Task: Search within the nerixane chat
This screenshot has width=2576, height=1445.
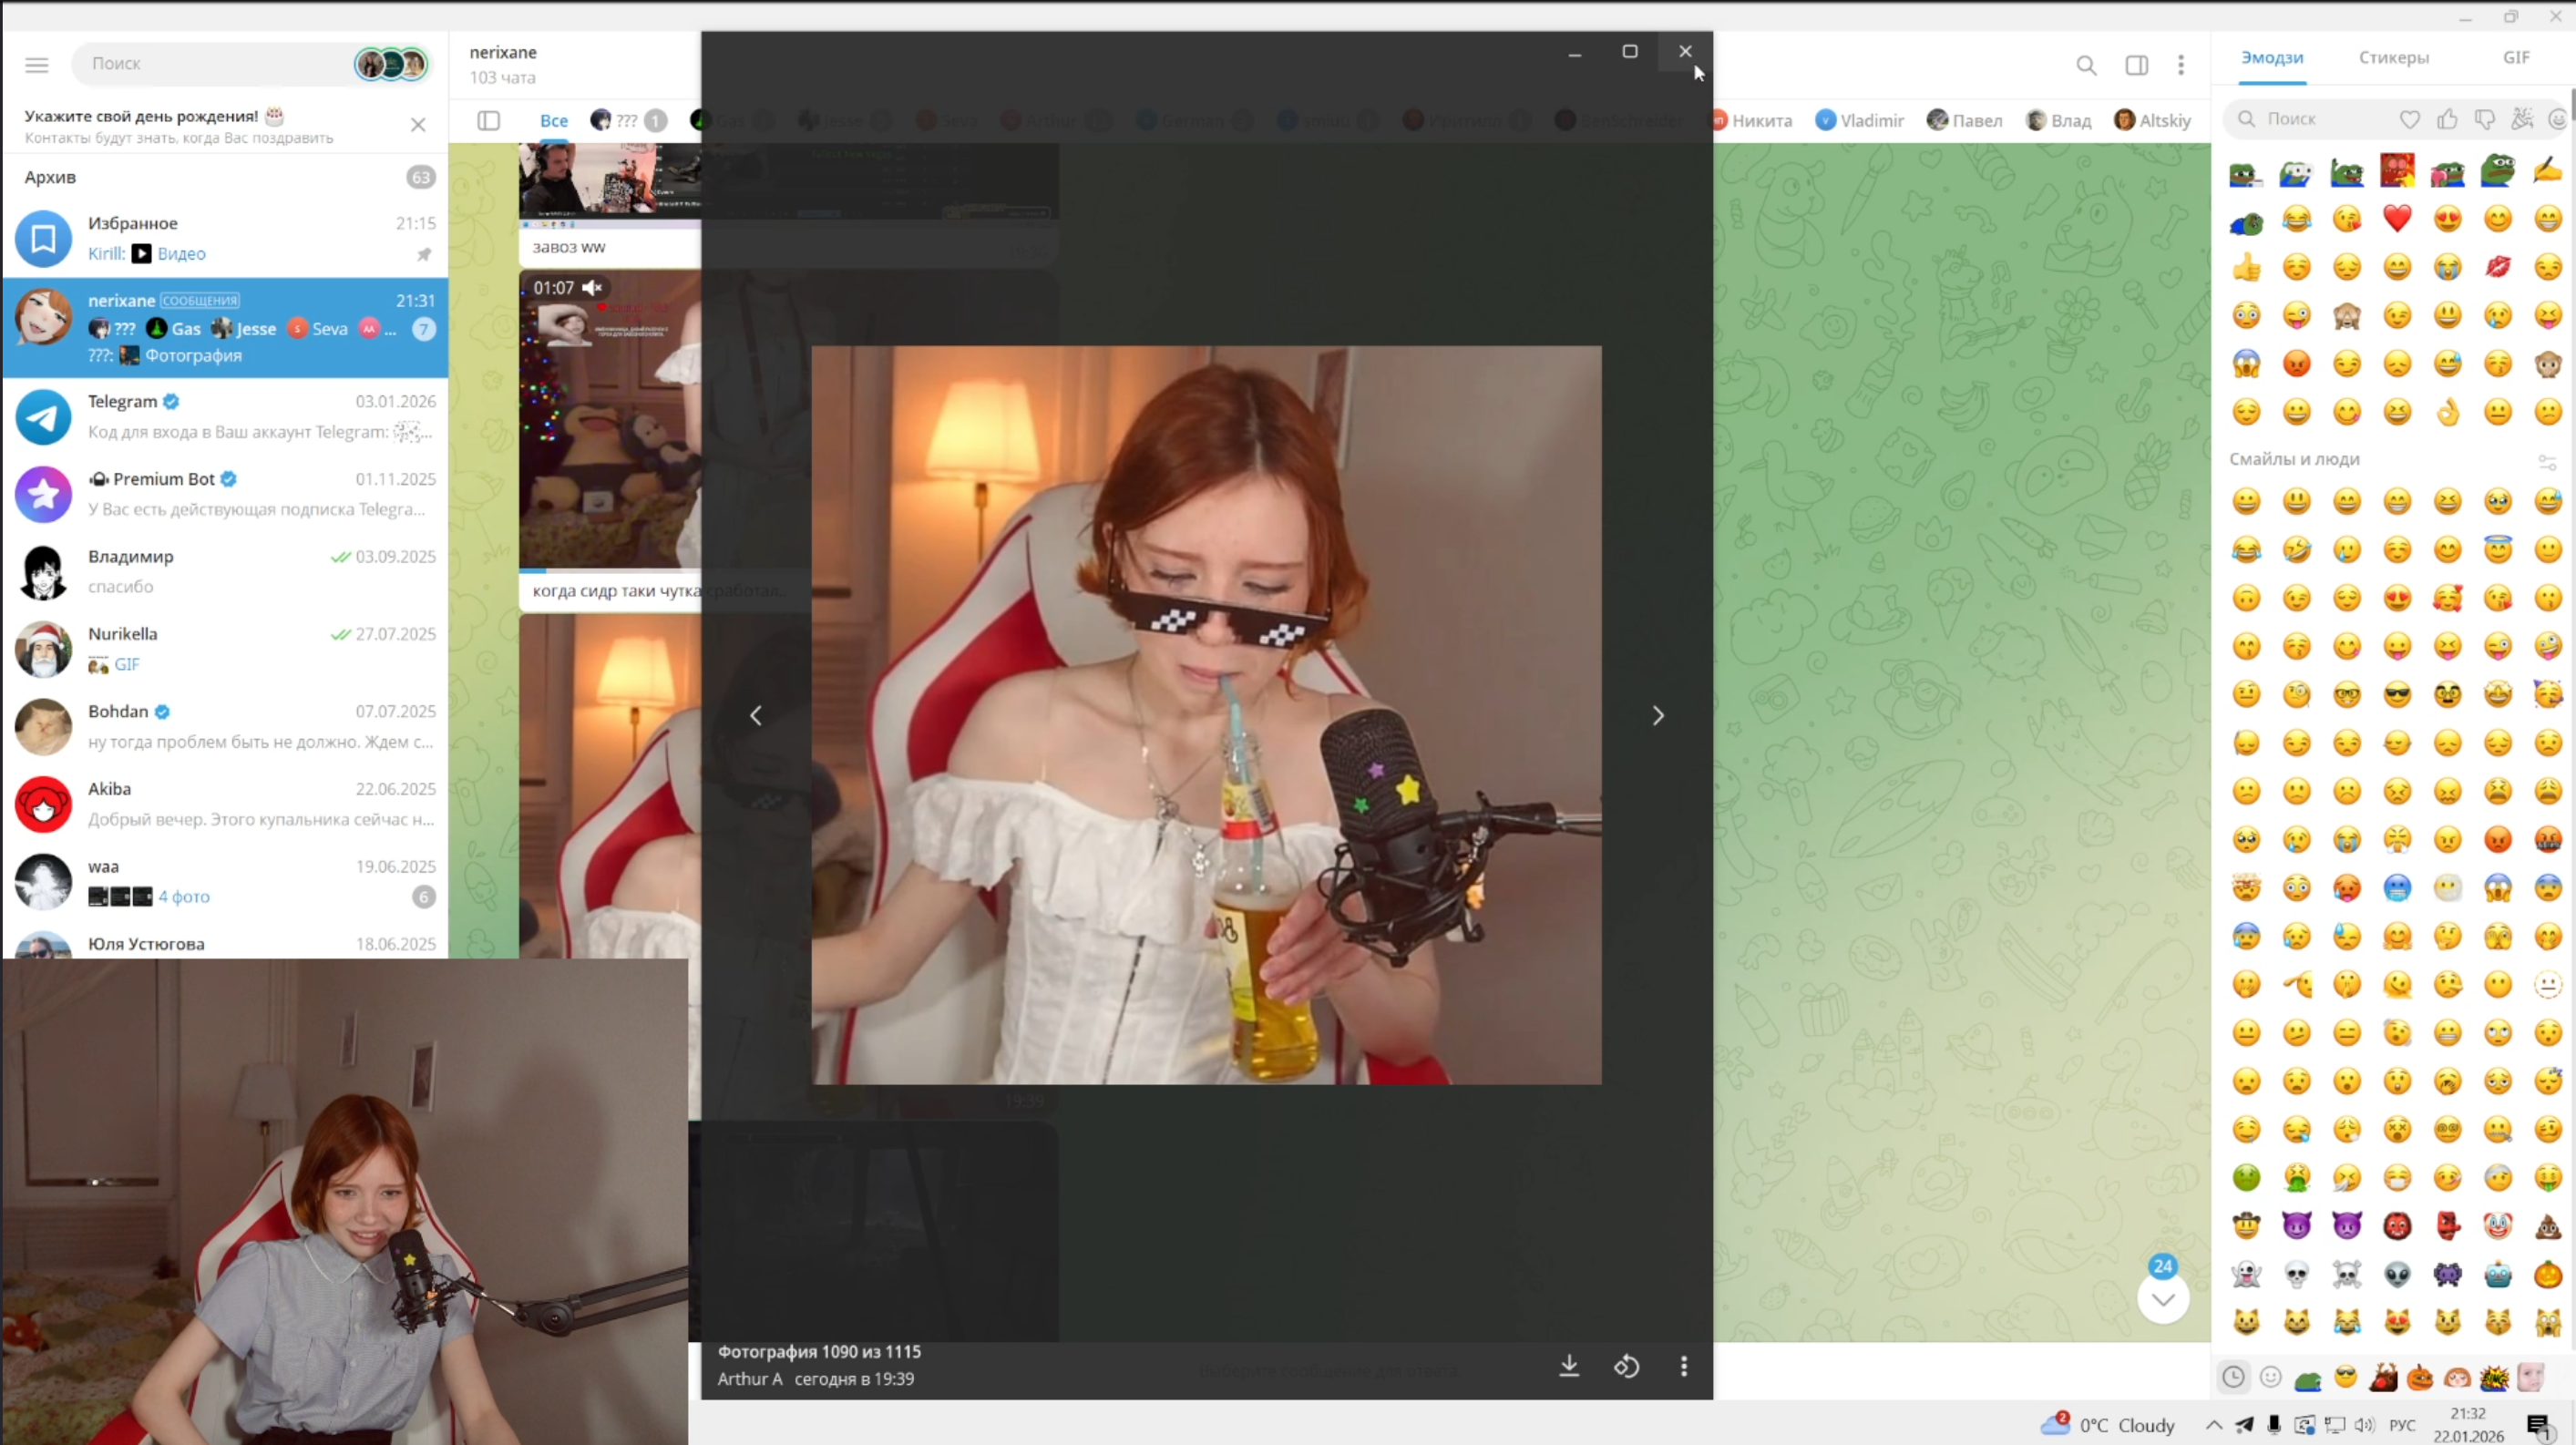Action: click(2086, 65)
